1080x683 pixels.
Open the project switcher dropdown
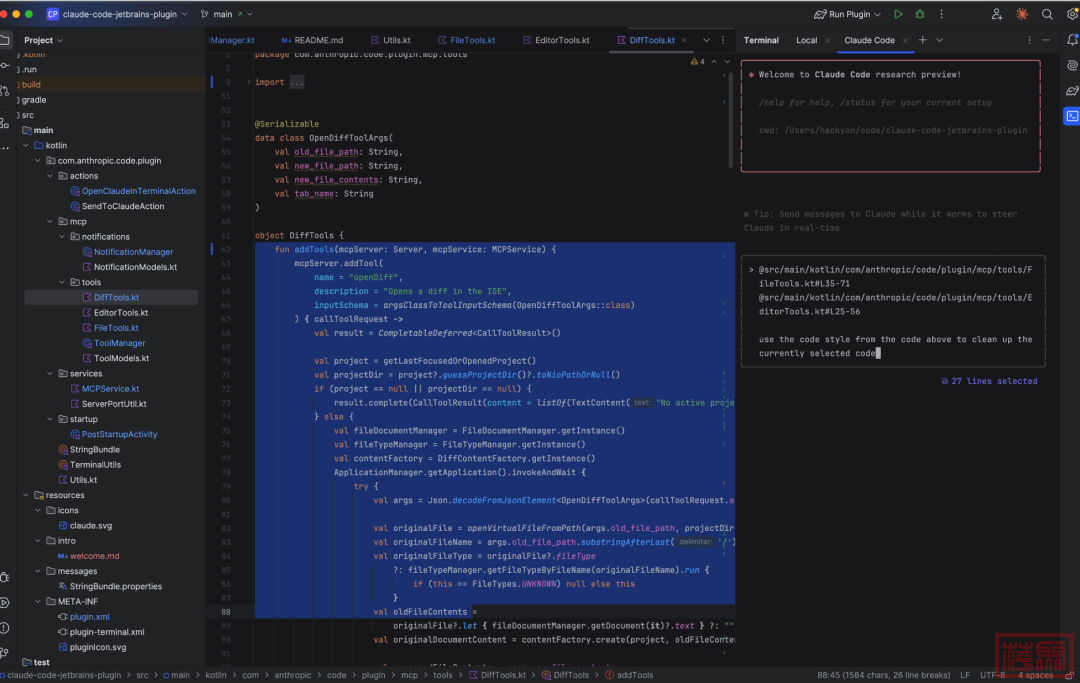pos(117,14)
